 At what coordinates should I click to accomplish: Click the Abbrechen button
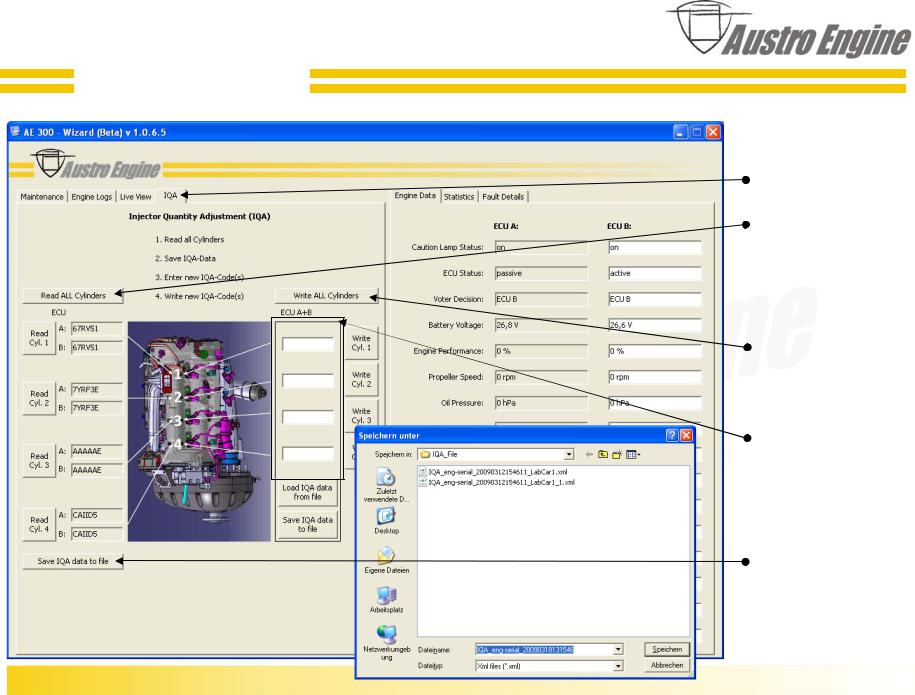tap(667, 665)
